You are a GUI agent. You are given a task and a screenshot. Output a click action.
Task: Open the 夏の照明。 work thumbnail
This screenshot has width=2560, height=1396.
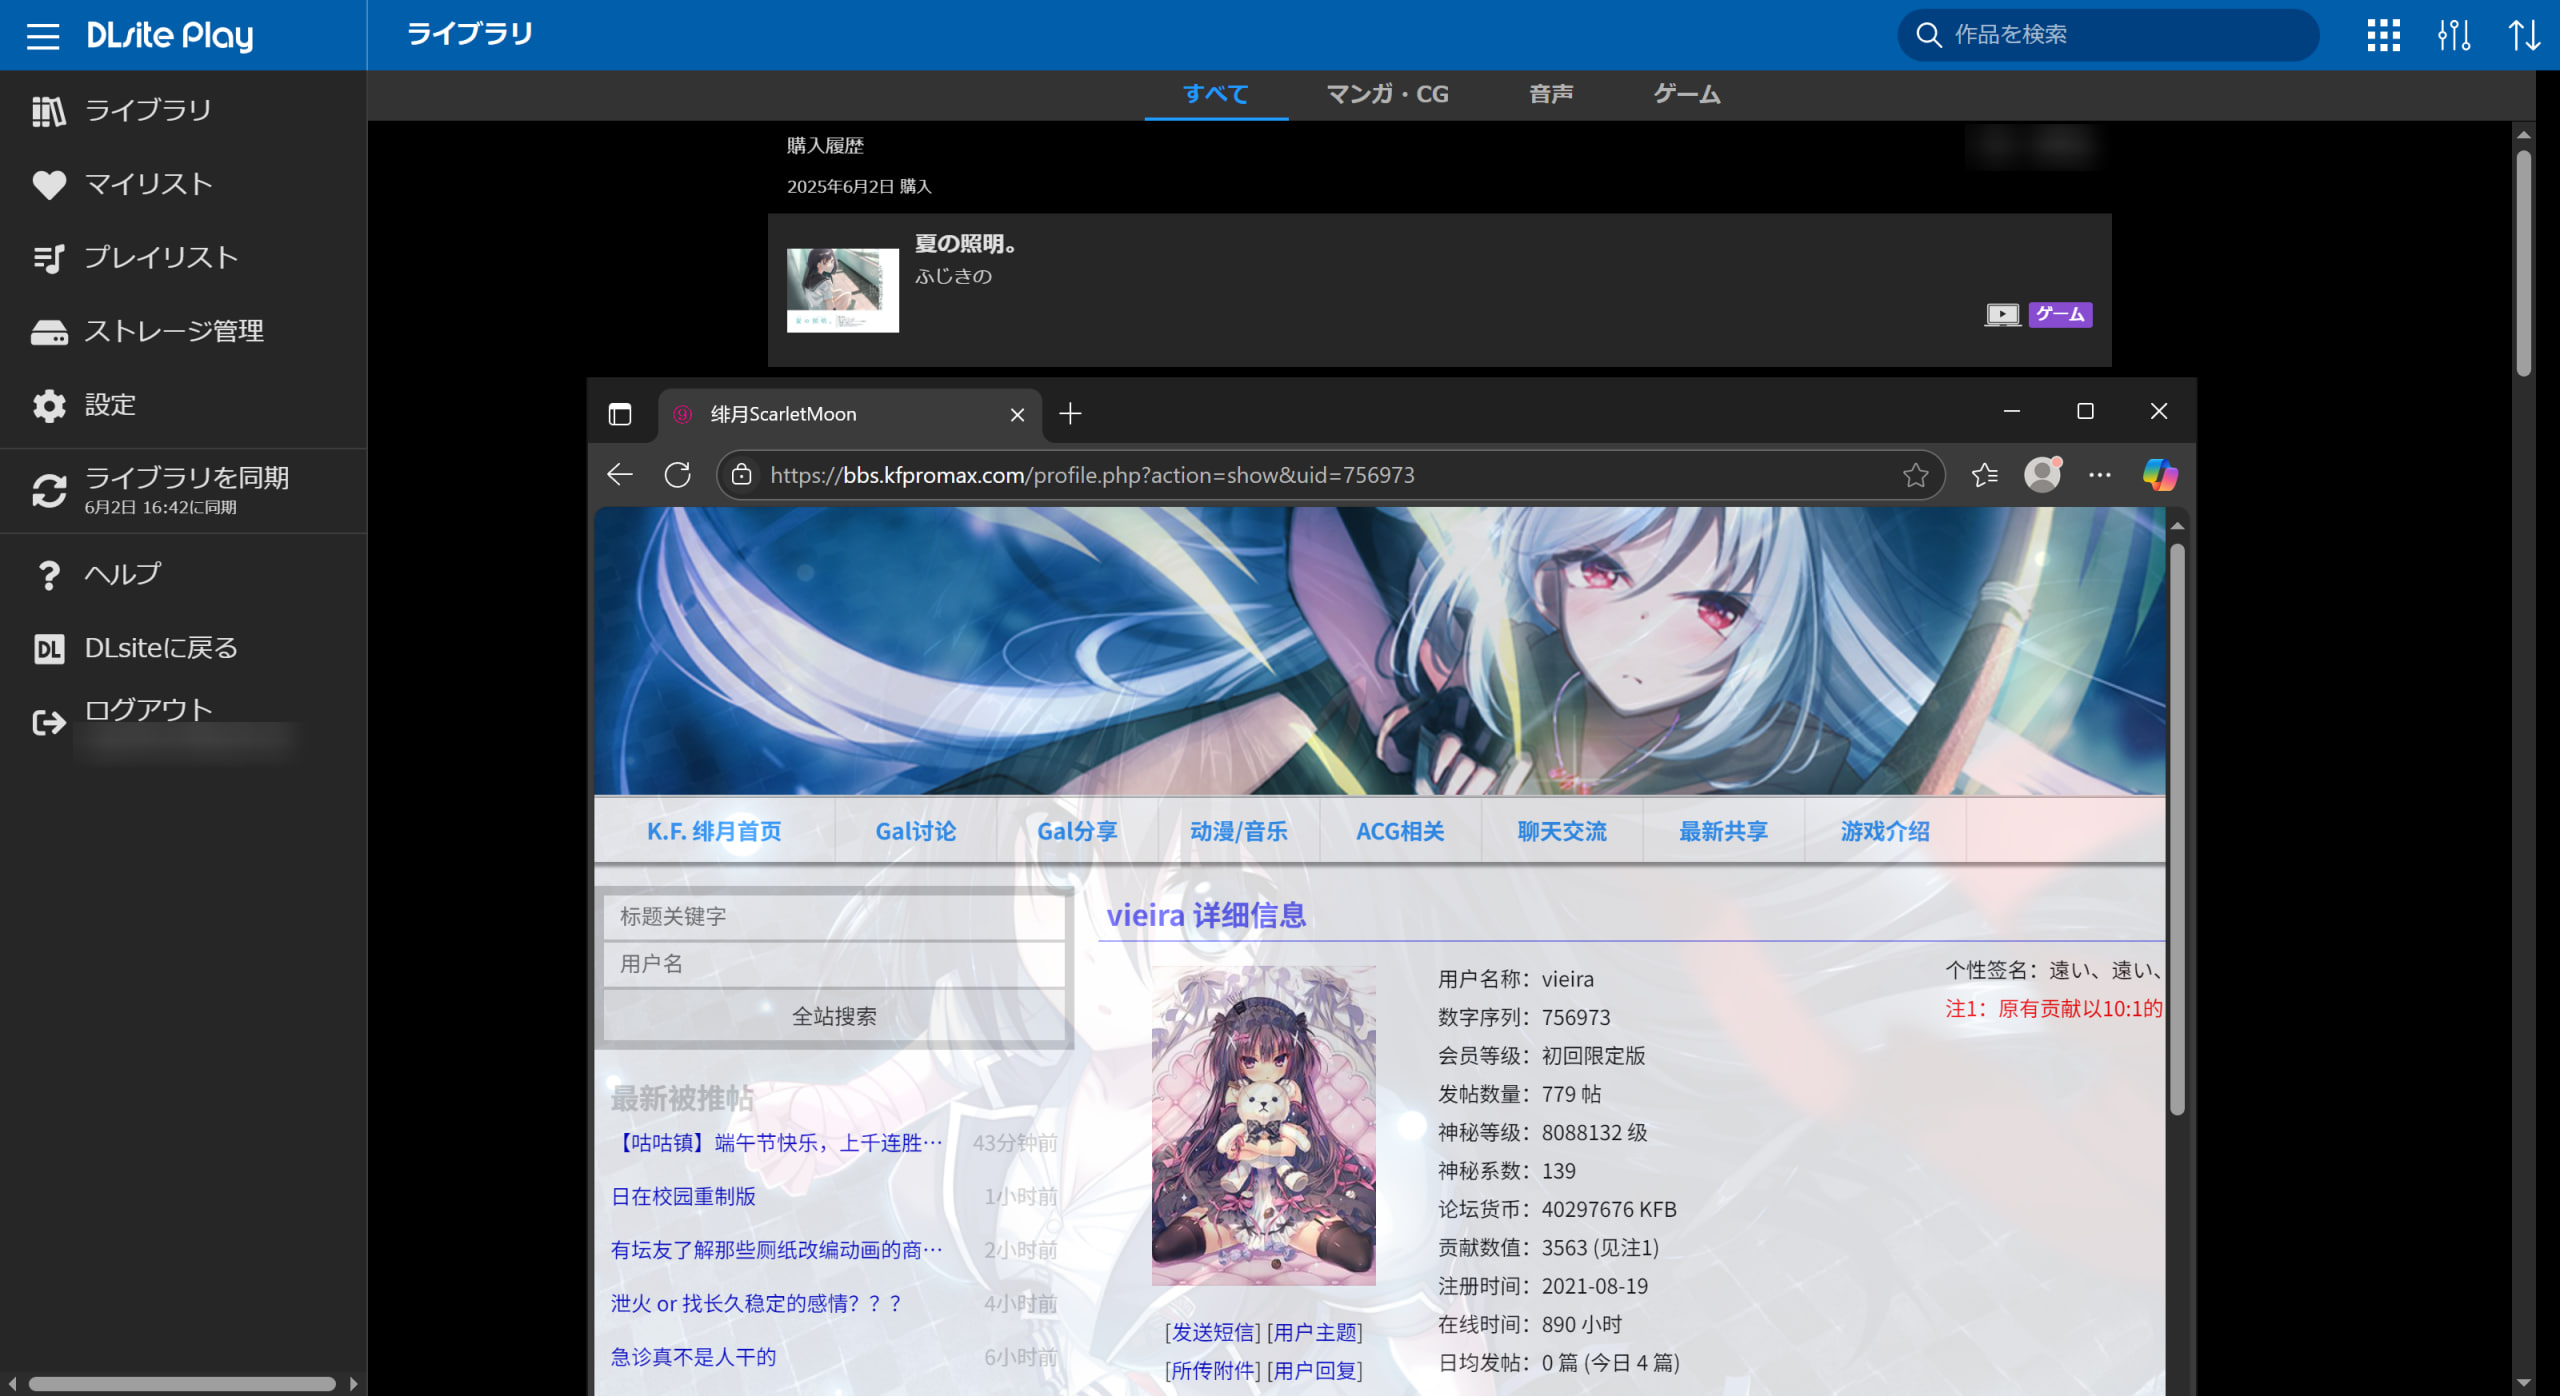[842, 290]
